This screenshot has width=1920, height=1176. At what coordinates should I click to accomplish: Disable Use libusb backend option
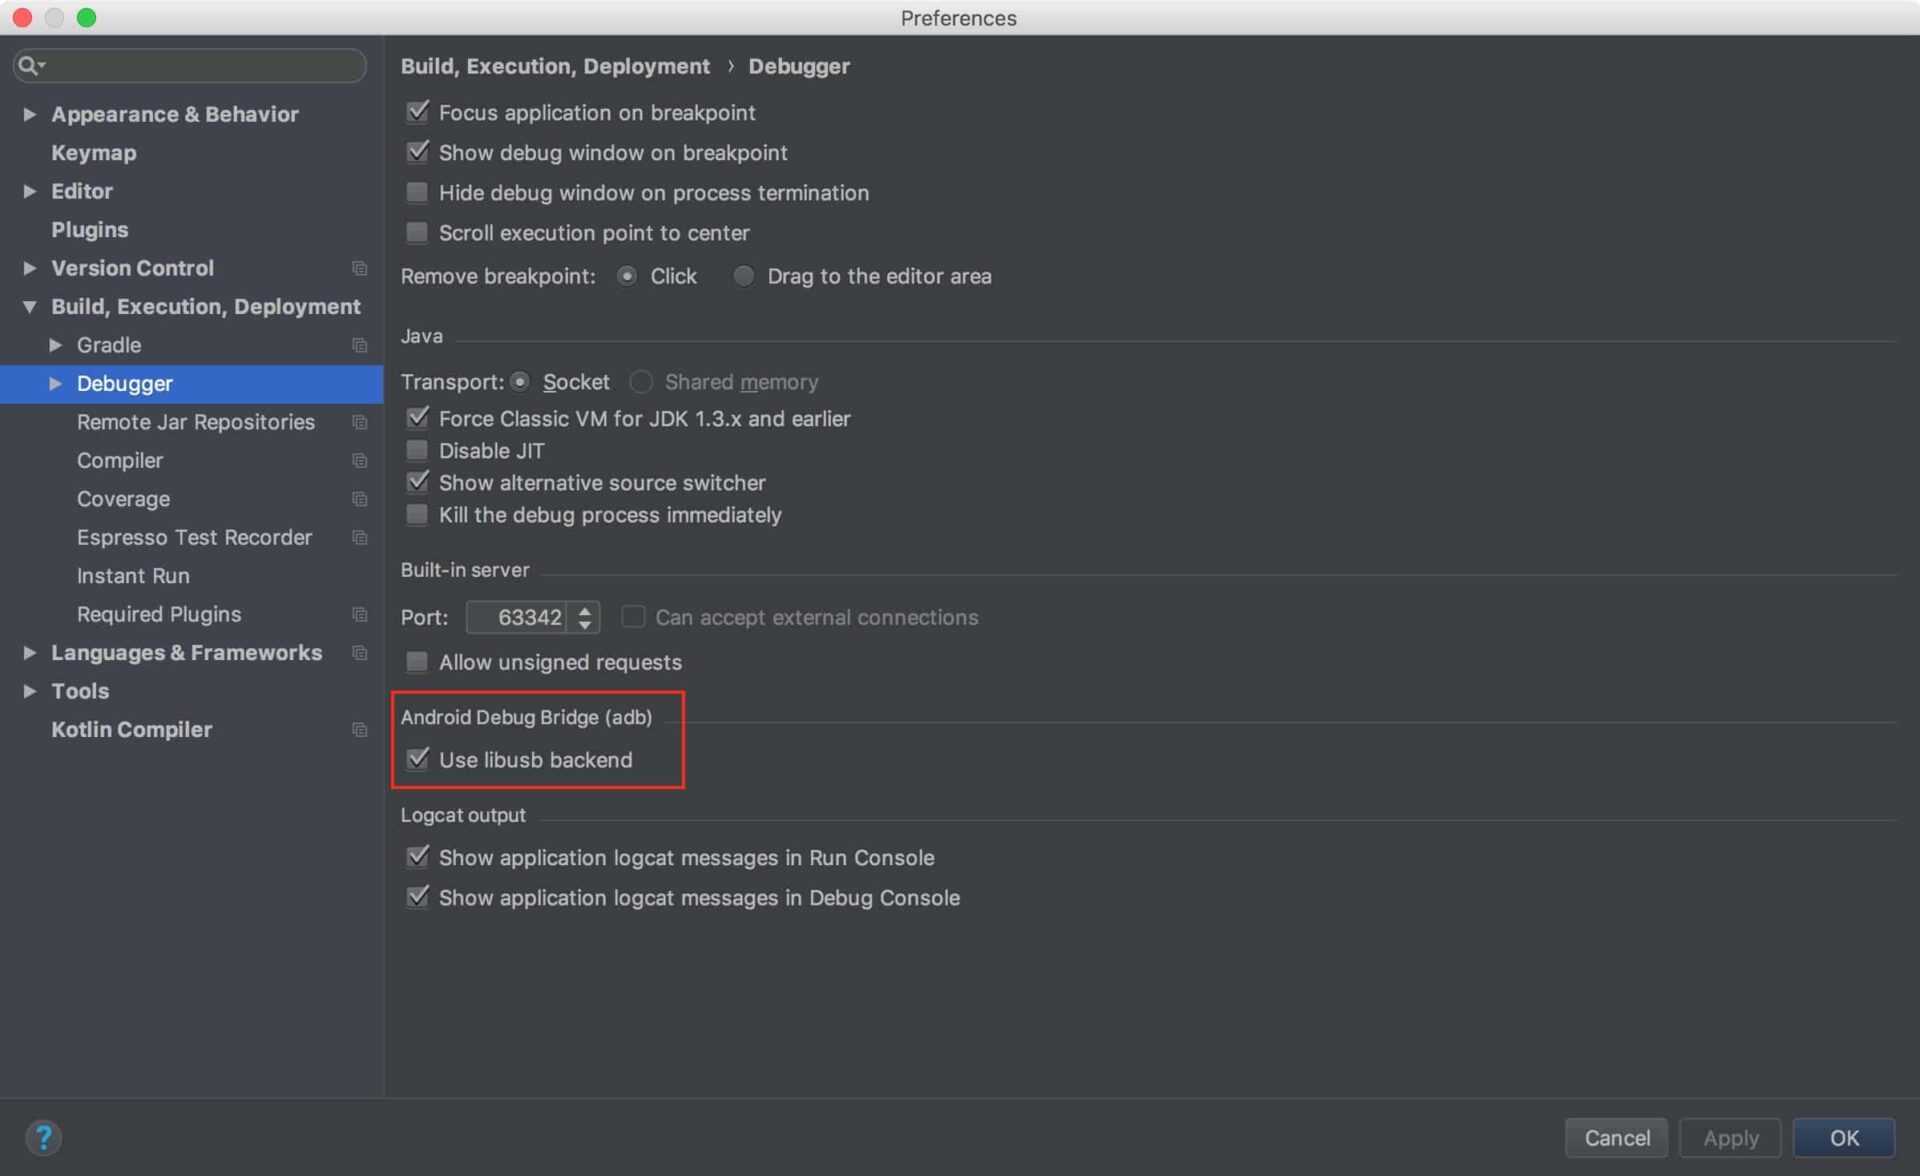click(x=418, y=758)
